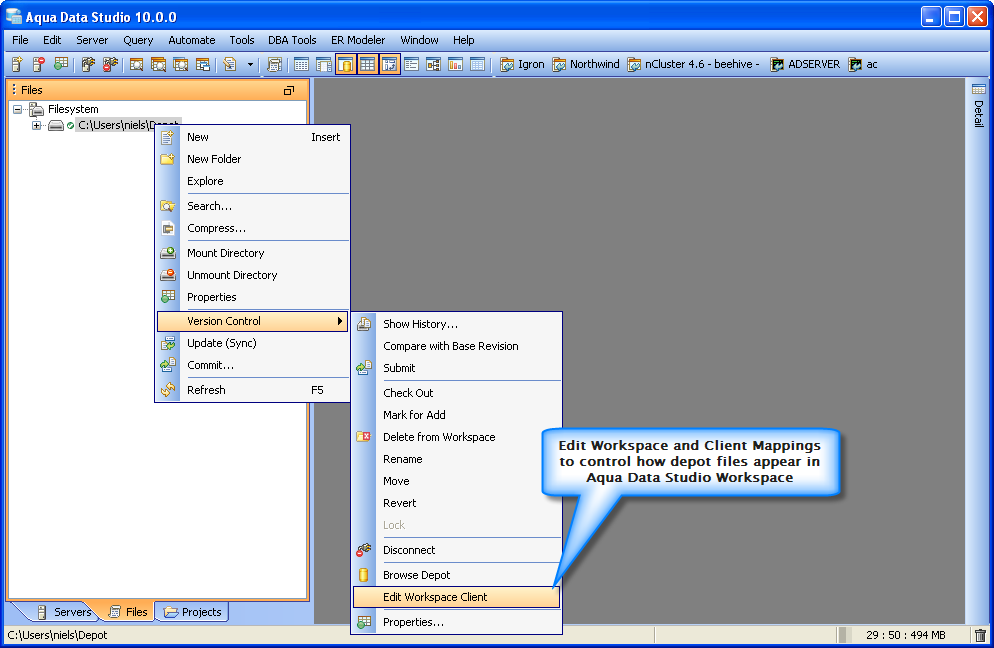Select Move in the submenu

(x=456, y=481)
